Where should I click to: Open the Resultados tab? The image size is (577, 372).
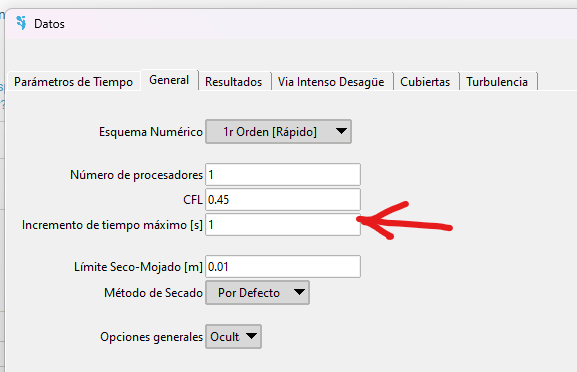[x=234, y=81]
